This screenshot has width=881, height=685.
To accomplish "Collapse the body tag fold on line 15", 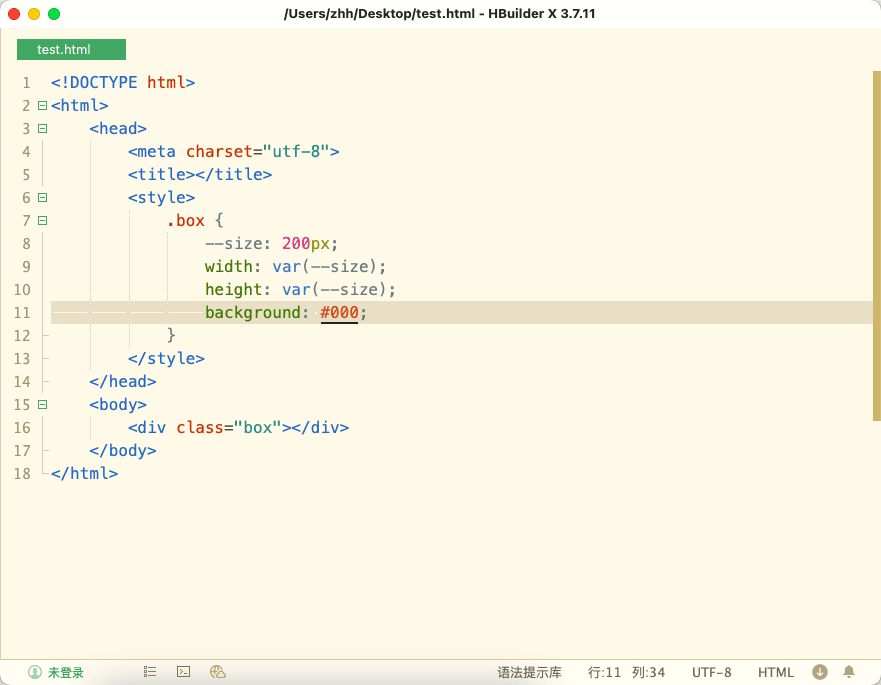I will [42, 404].
